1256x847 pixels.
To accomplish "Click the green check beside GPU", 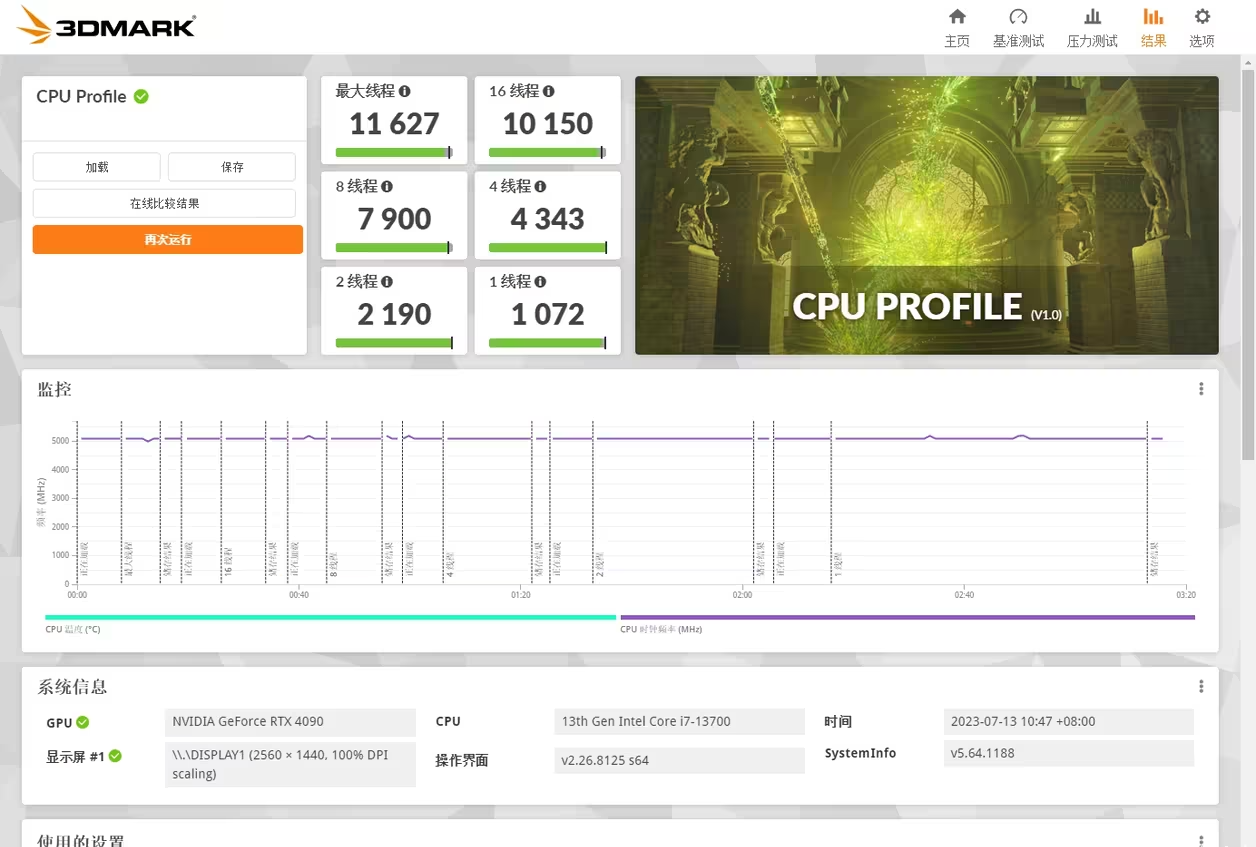I will [x=83, y=722].
